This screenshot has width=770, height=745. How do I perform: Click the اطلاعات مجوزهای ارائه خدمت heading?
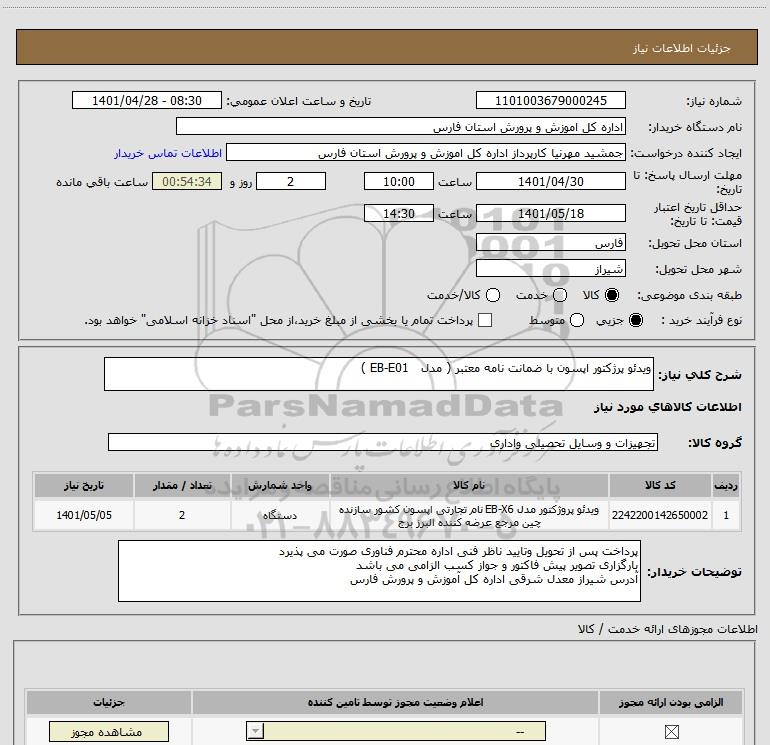tap(668, 629)
